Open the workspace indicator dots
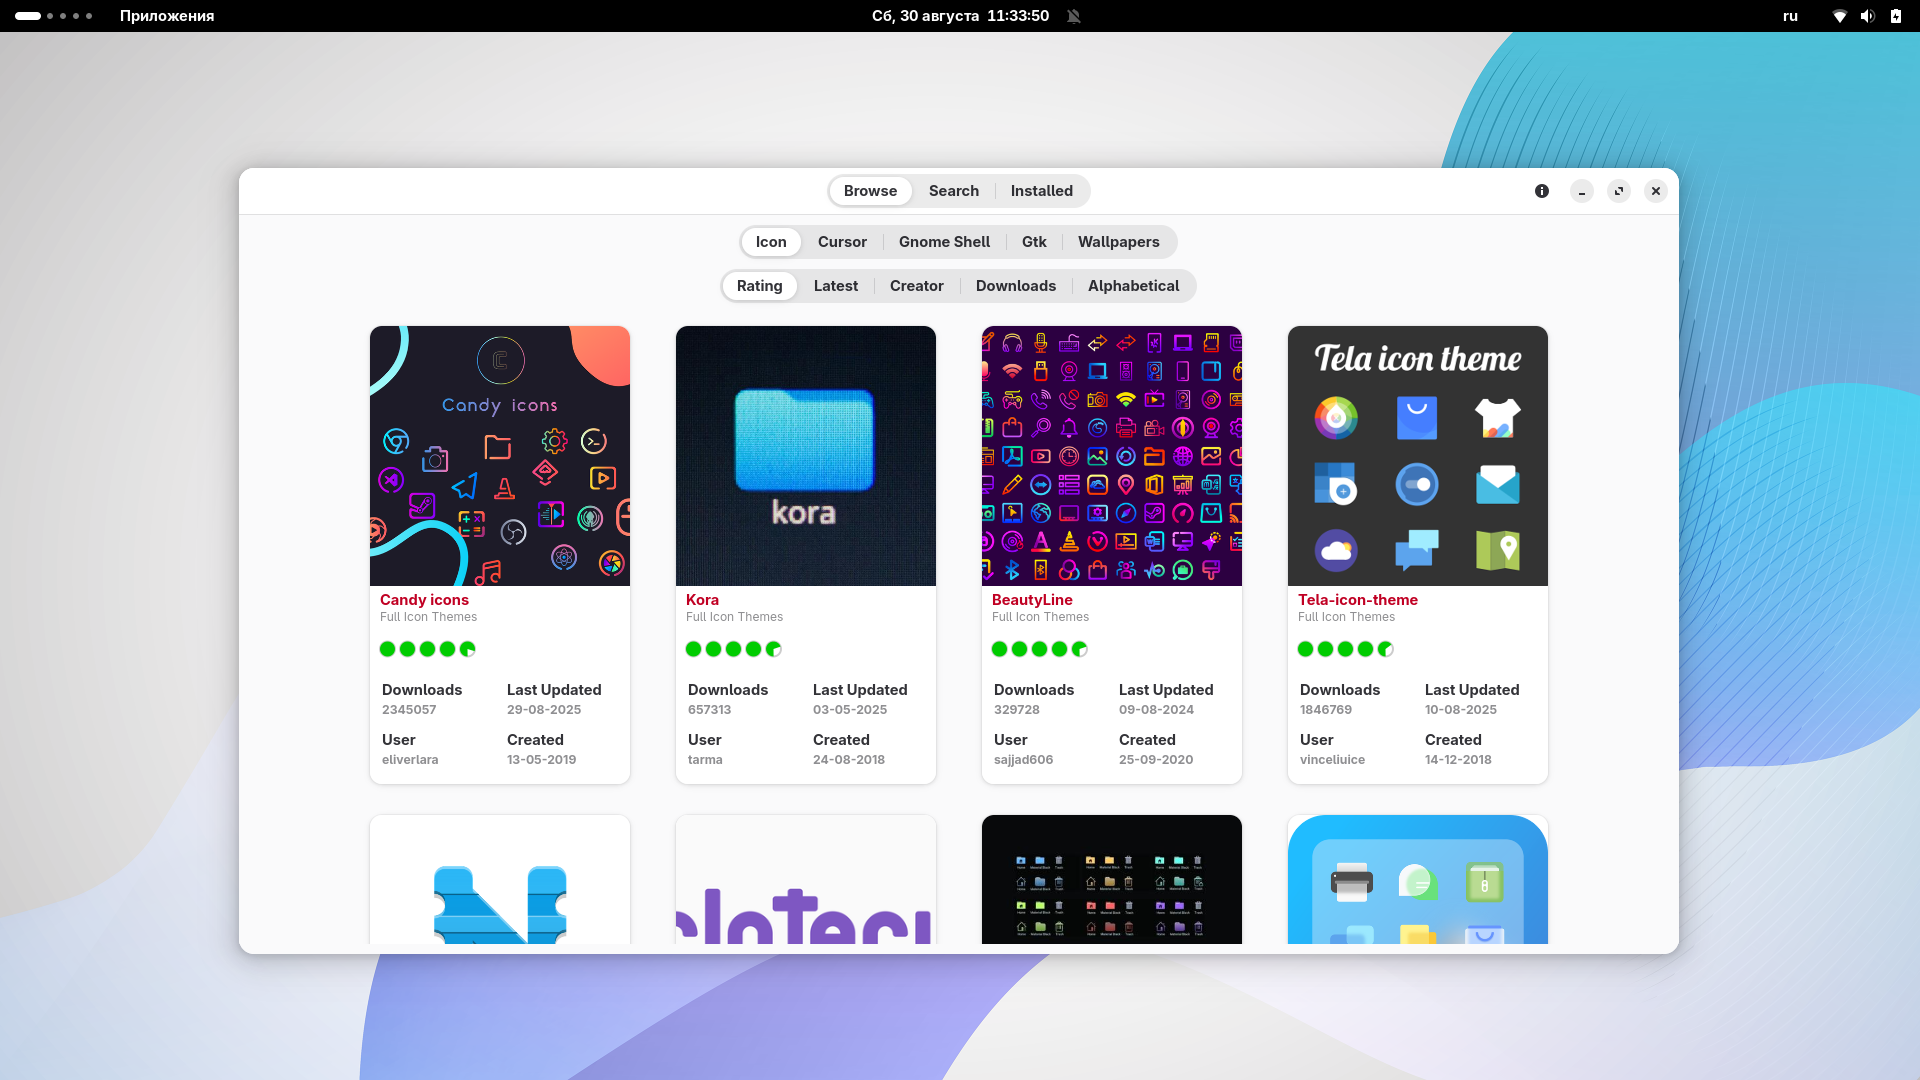The width and height of the screenshot is (1920, 1080). 54,16
